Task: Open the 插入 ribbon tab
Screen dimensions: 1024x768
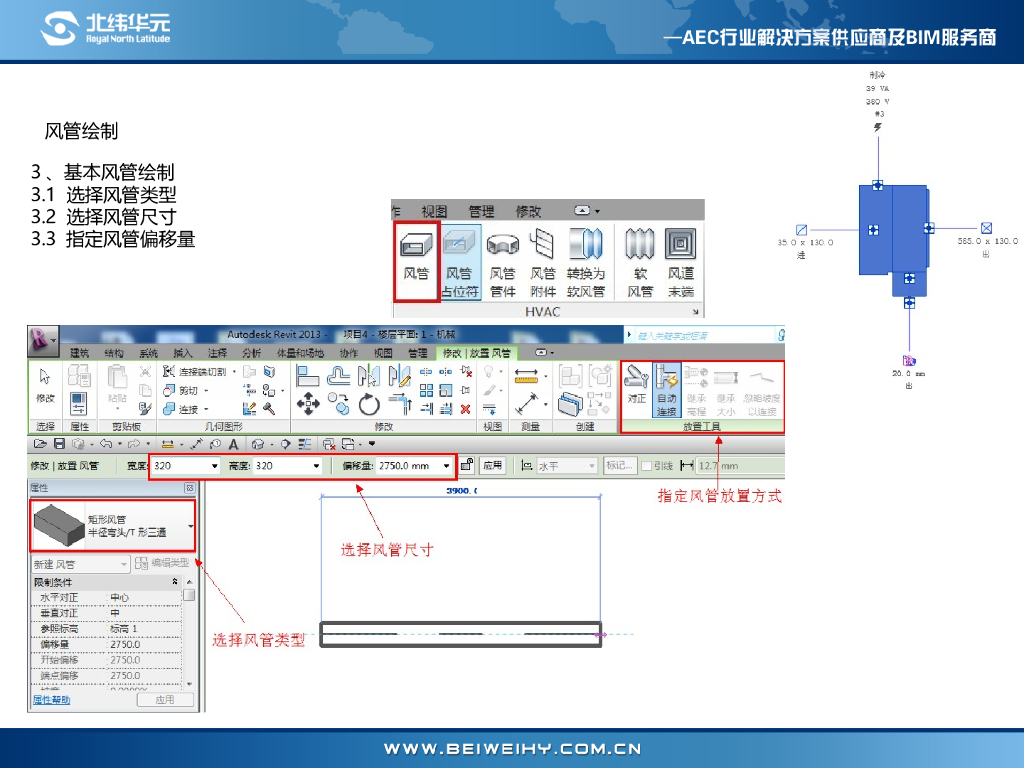Action: click(182, 353)
